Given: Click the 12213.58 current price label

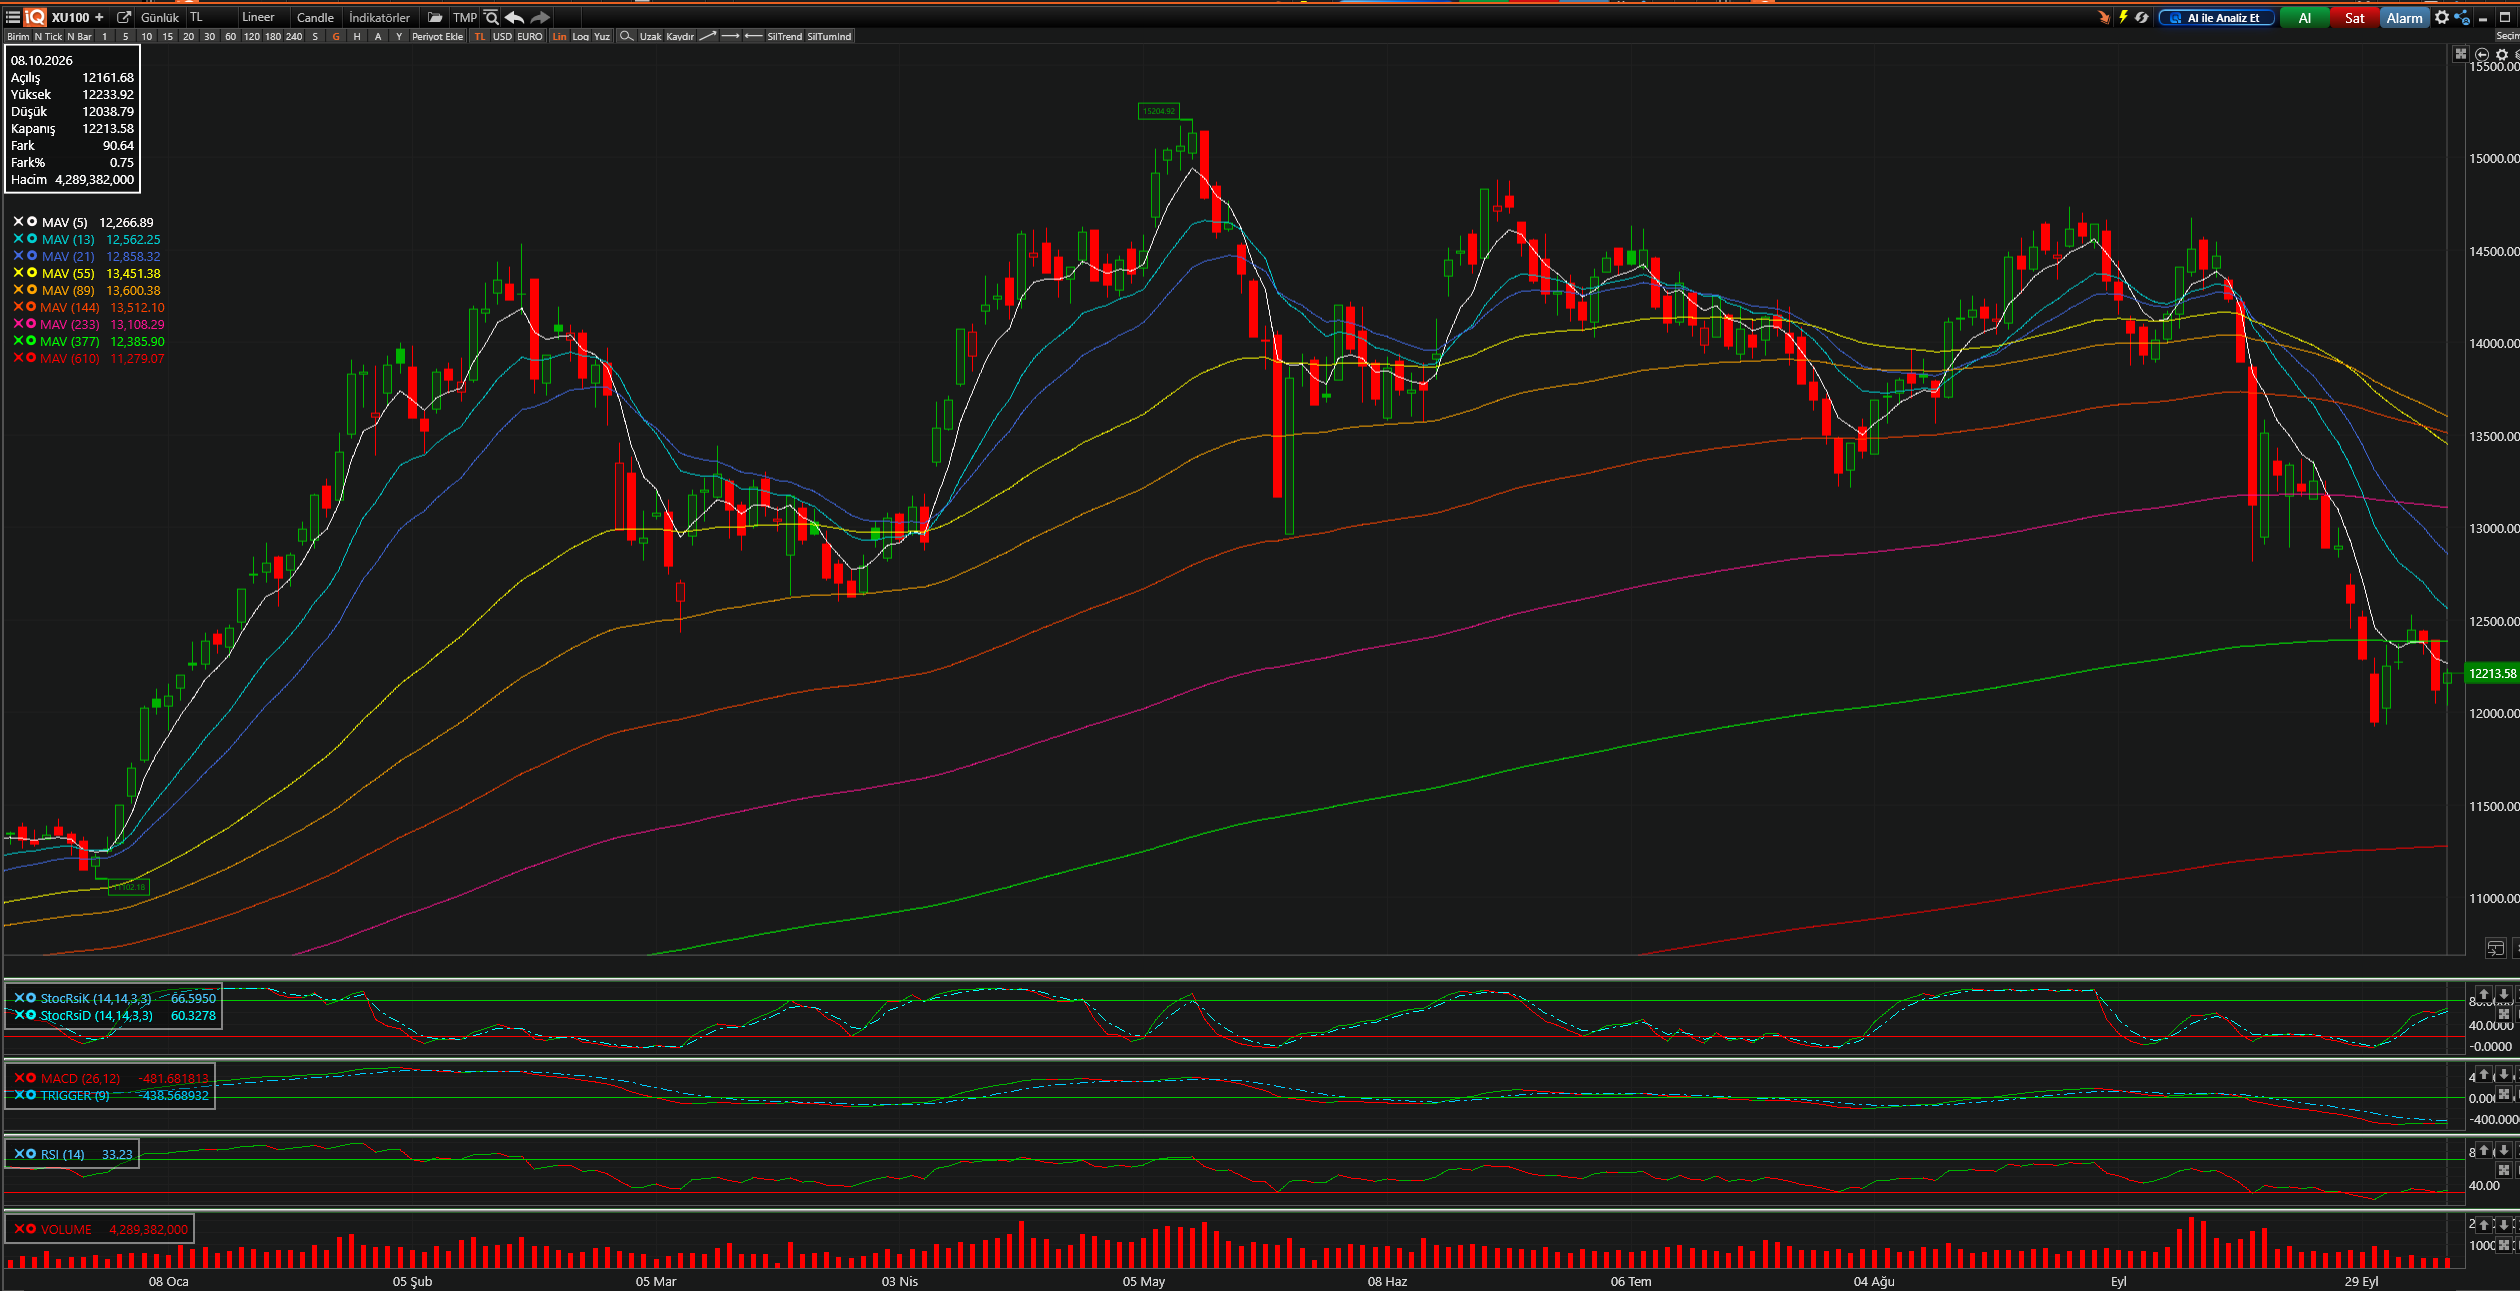Looking at the screenshot, I should [x=2491, y=673].
